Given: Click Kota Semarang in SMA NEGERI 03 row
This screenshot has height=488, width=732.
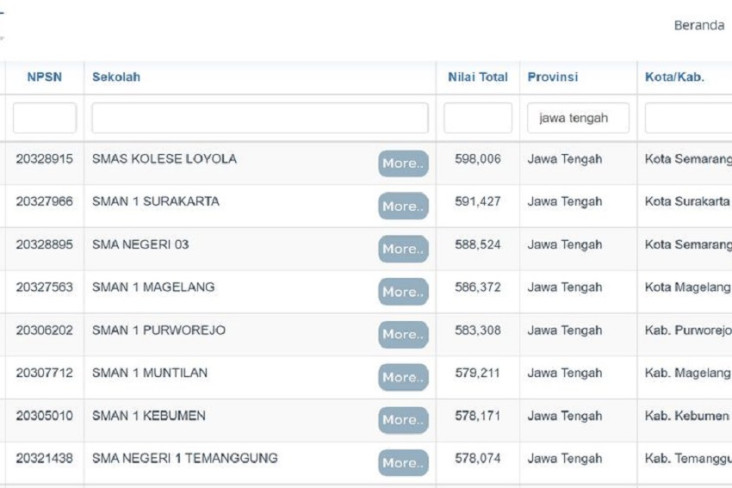Looking at the screenshot, I should 688,244.
